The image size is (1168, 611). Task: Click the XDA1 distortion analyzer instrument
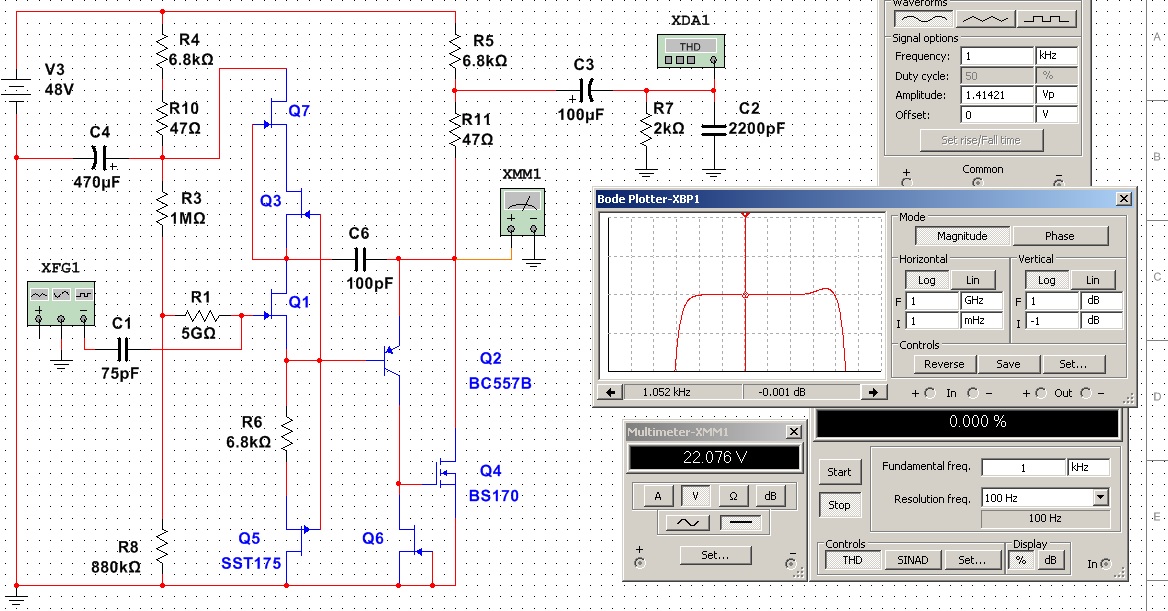(x=688, y=52)
